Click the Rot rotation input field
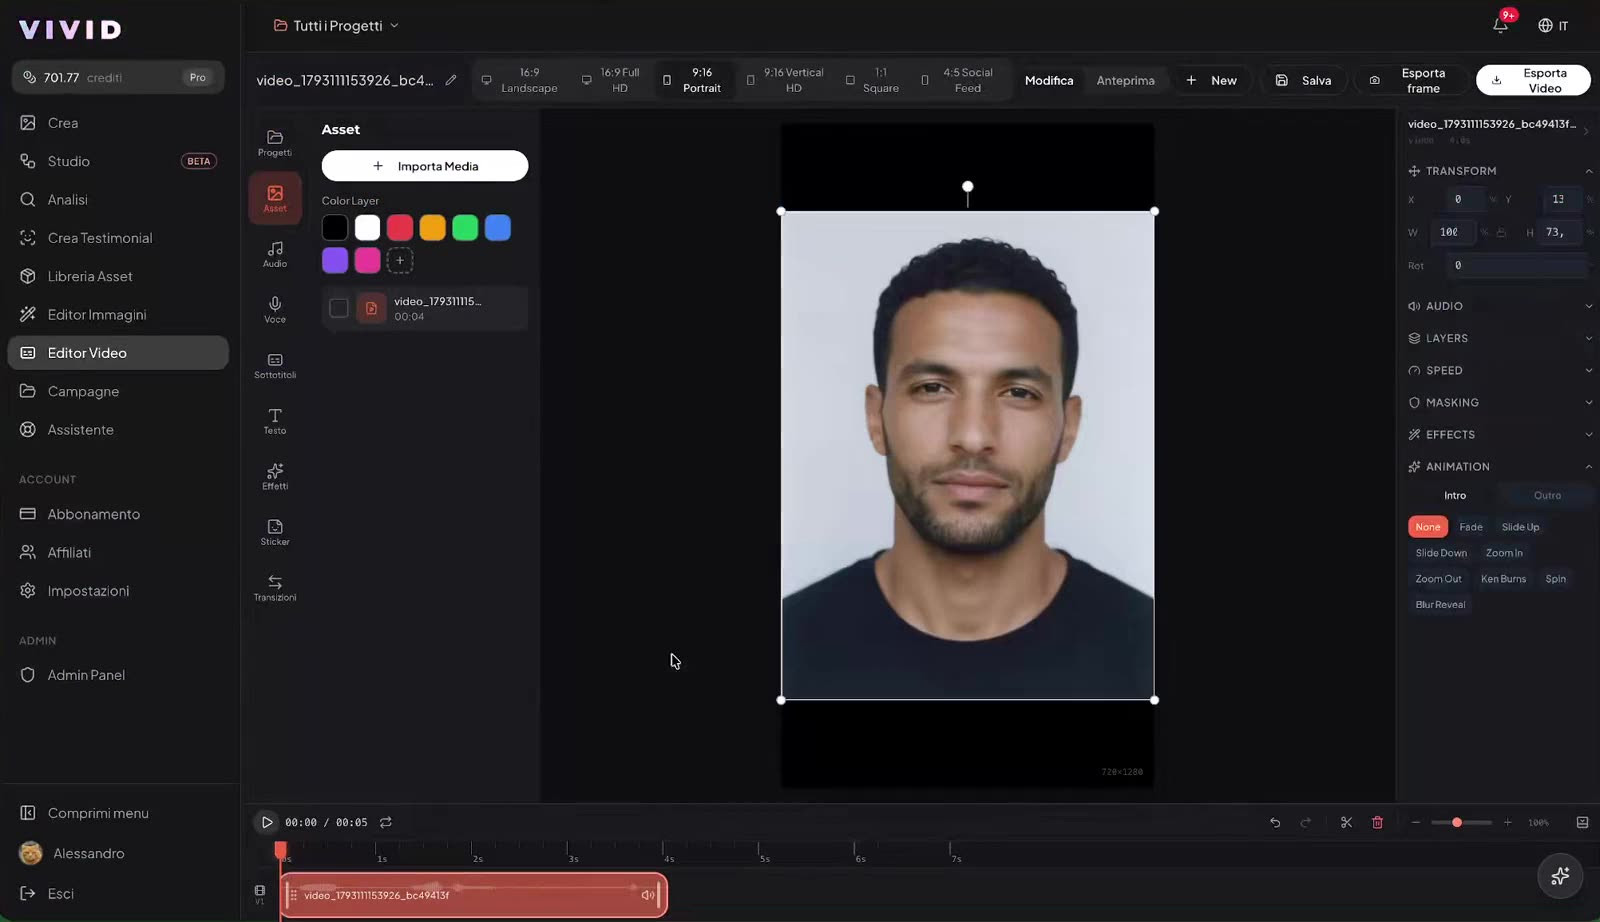The height and width of the screenshot is (922, 1600). 1517,265
